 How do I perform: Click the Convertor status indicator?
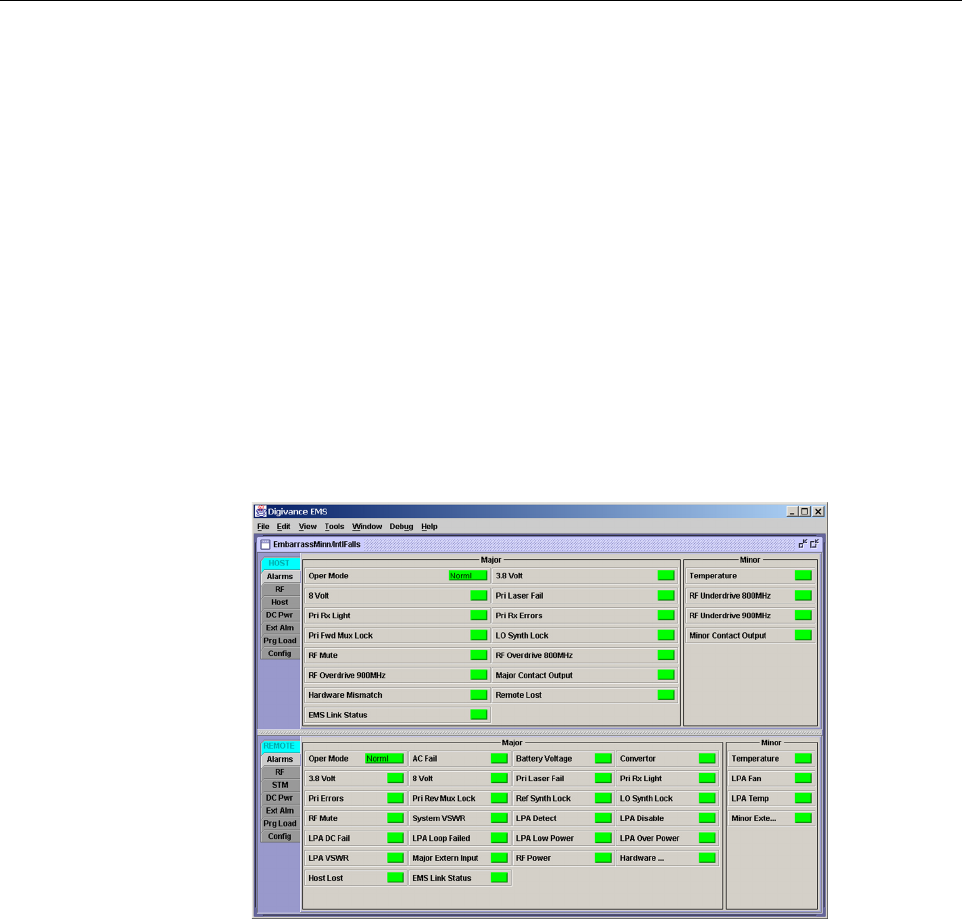[x=707, y=759]
